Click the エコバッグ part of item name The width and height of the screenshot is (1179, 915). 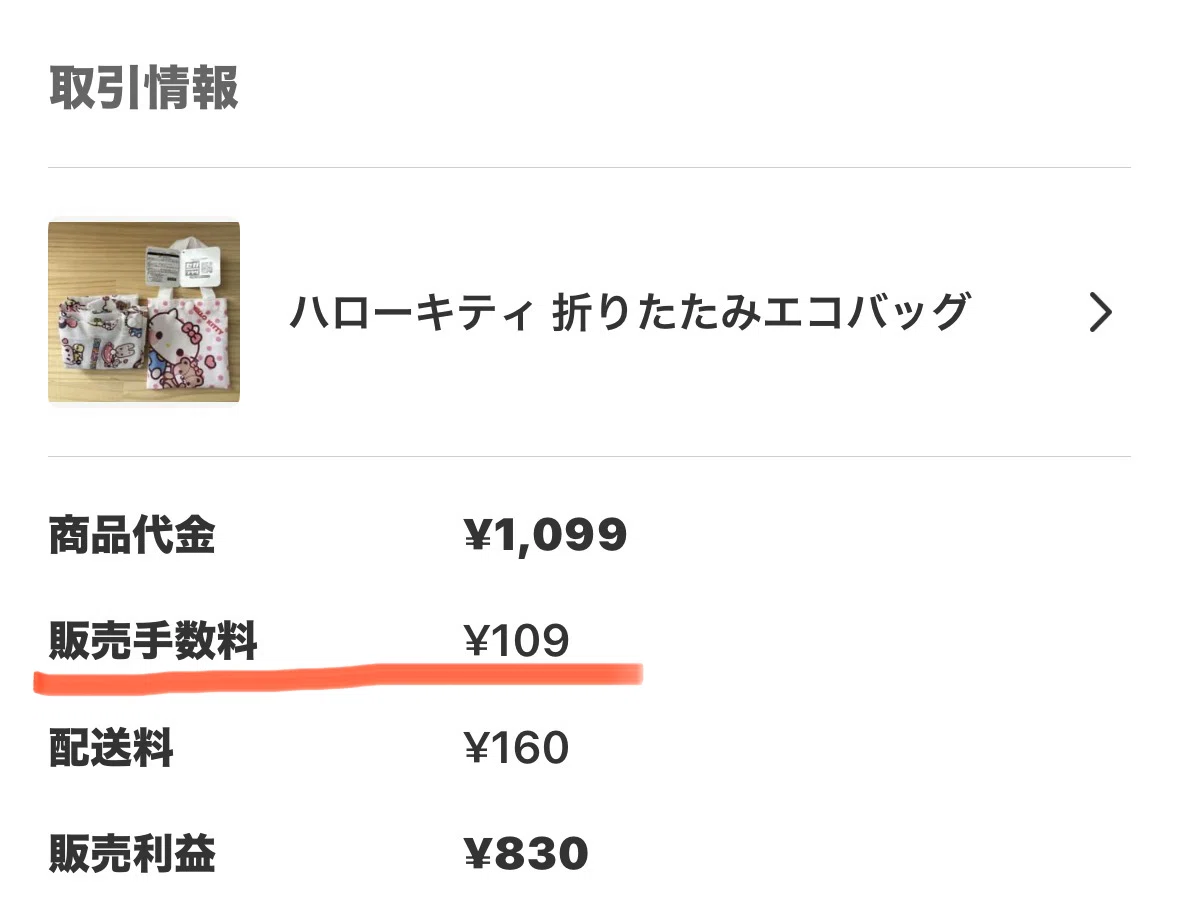coord(866,312)
